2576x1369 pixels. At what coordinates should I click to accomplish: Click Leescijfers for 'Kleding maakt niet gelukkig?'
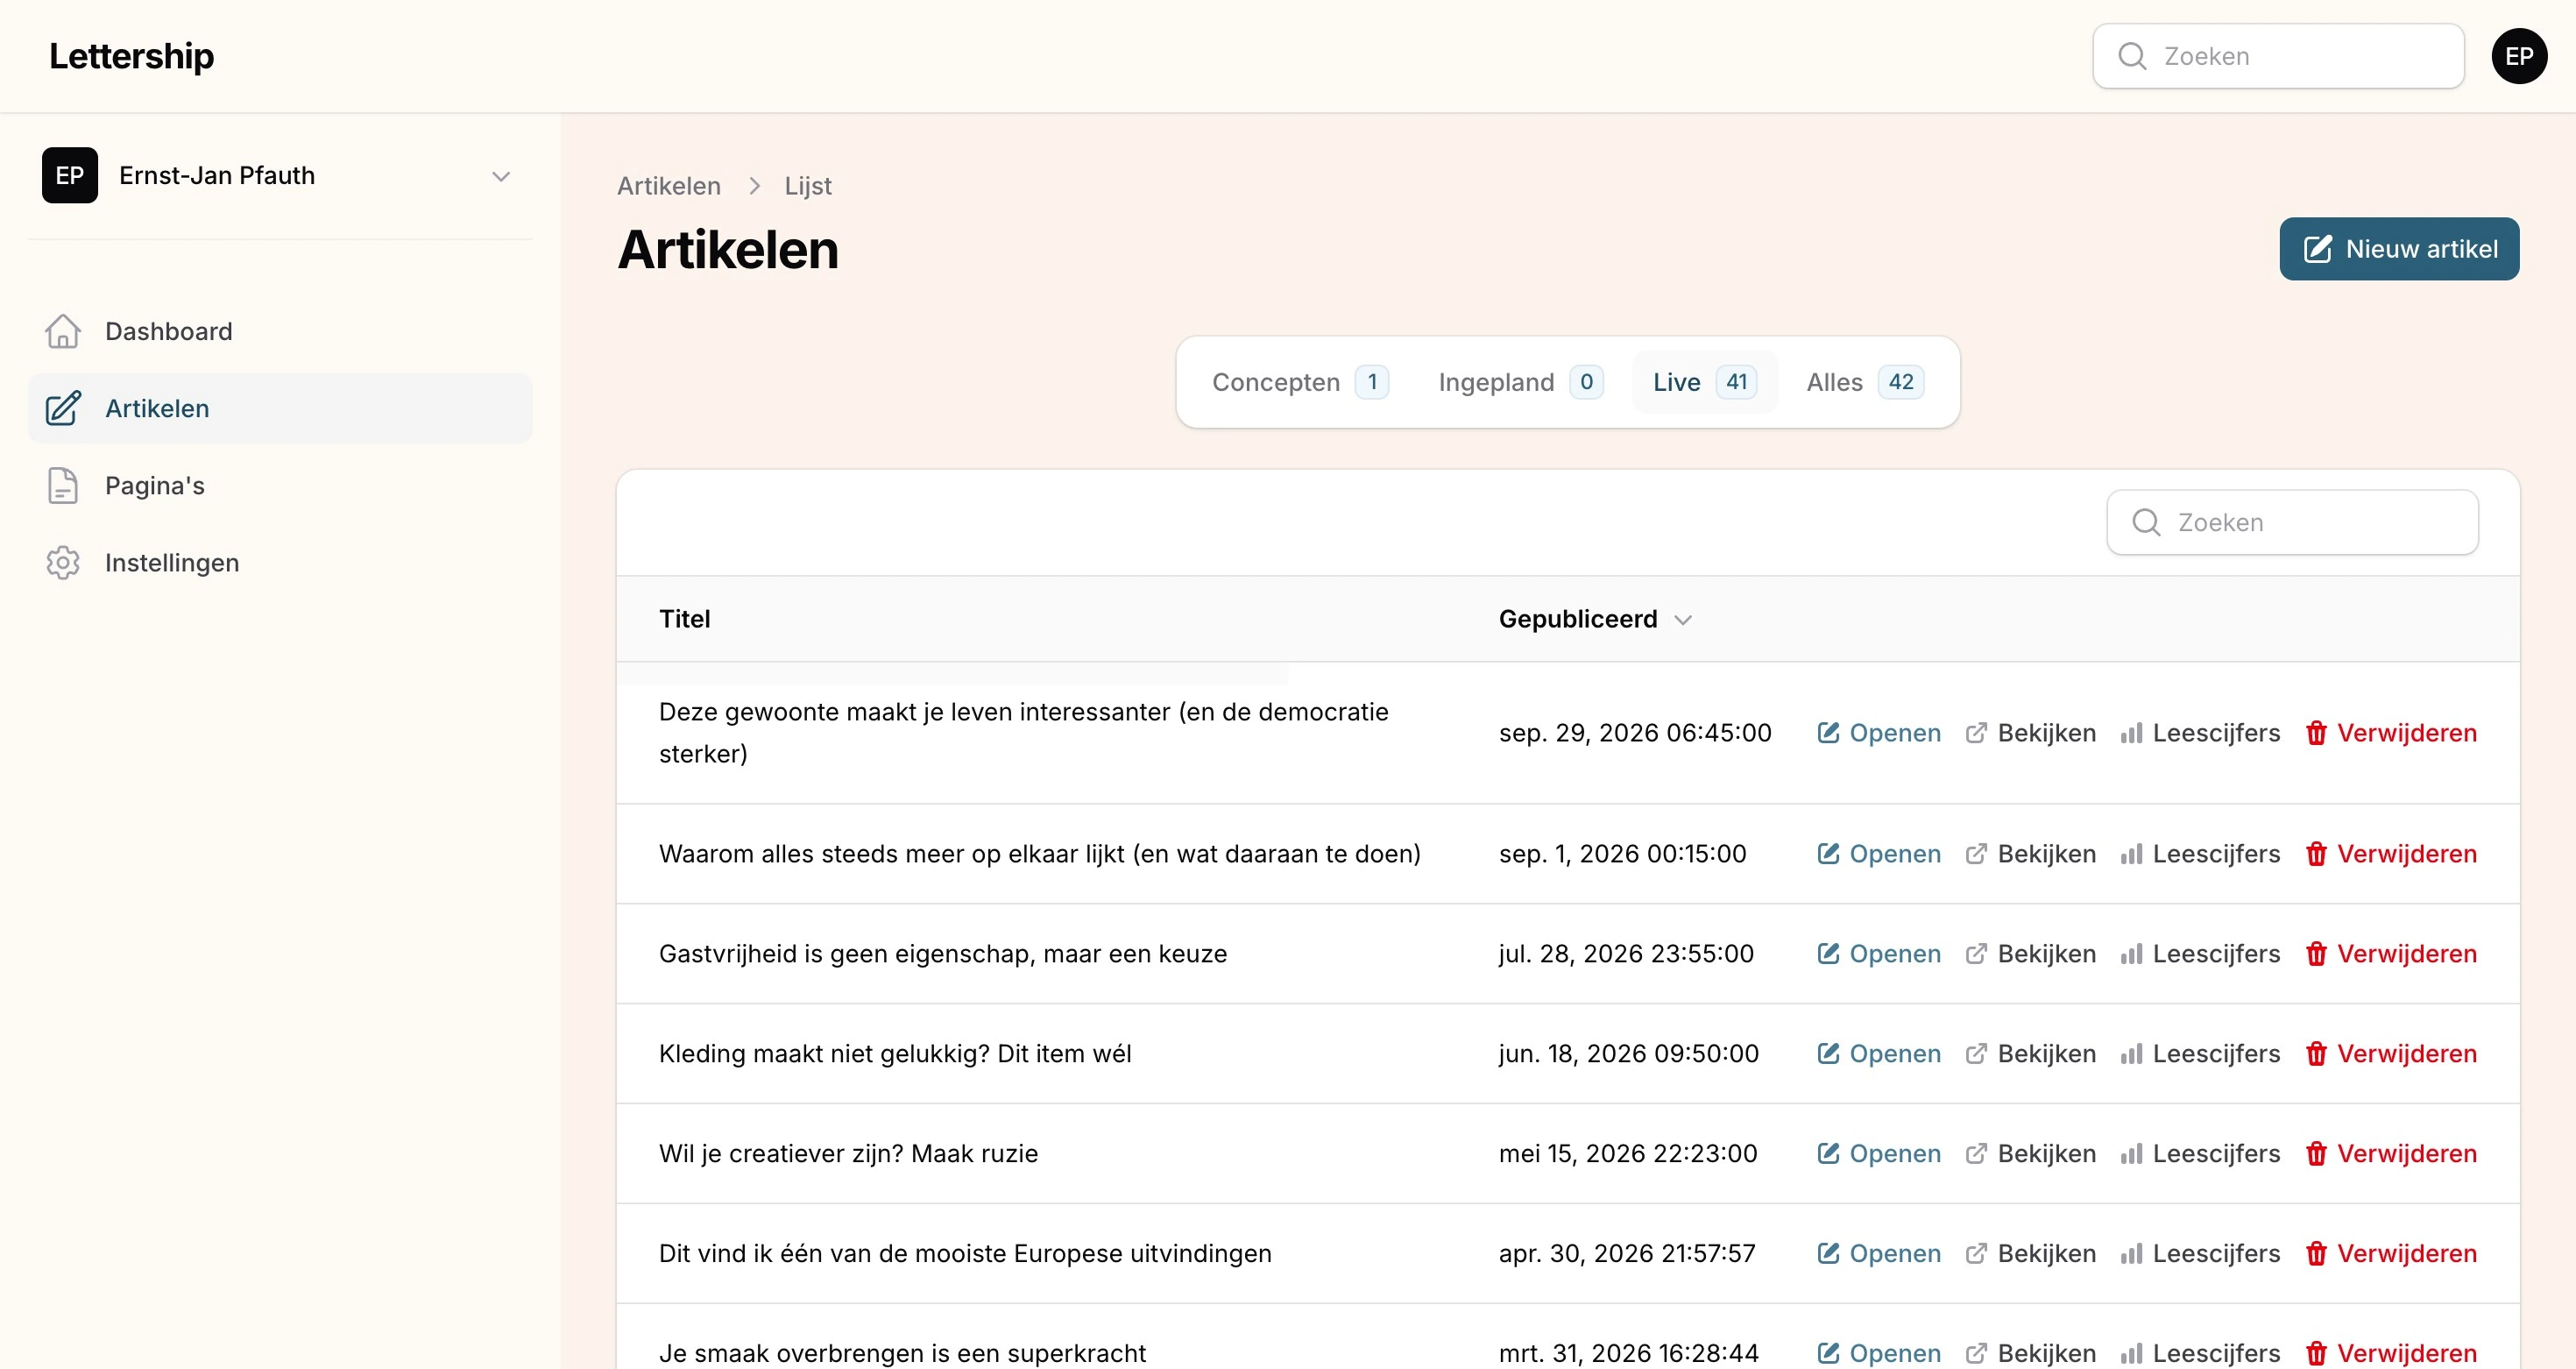pos(2200,1054)
